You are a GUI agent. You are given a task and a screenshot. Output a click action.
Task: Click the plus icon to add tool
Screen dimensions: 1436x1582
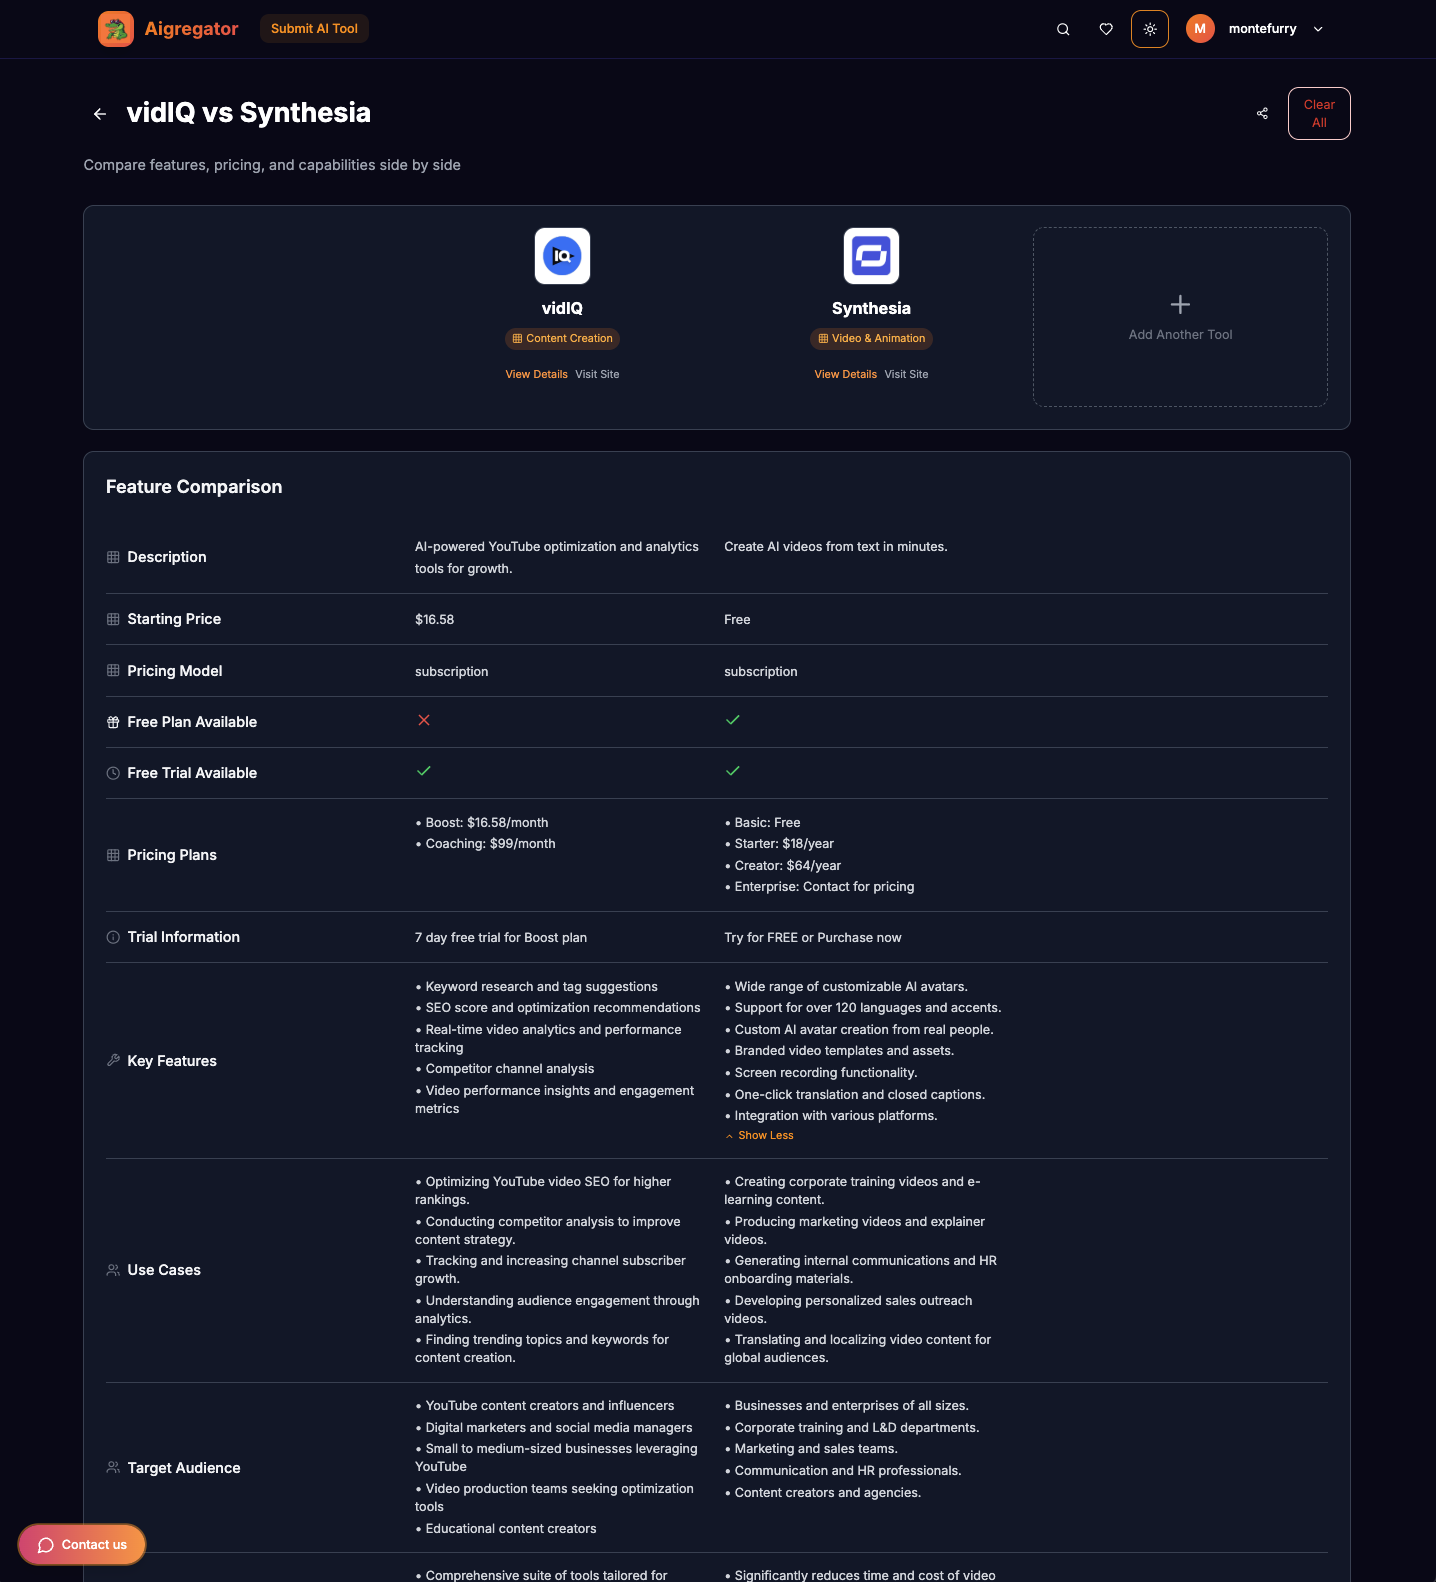[1180, 304]
